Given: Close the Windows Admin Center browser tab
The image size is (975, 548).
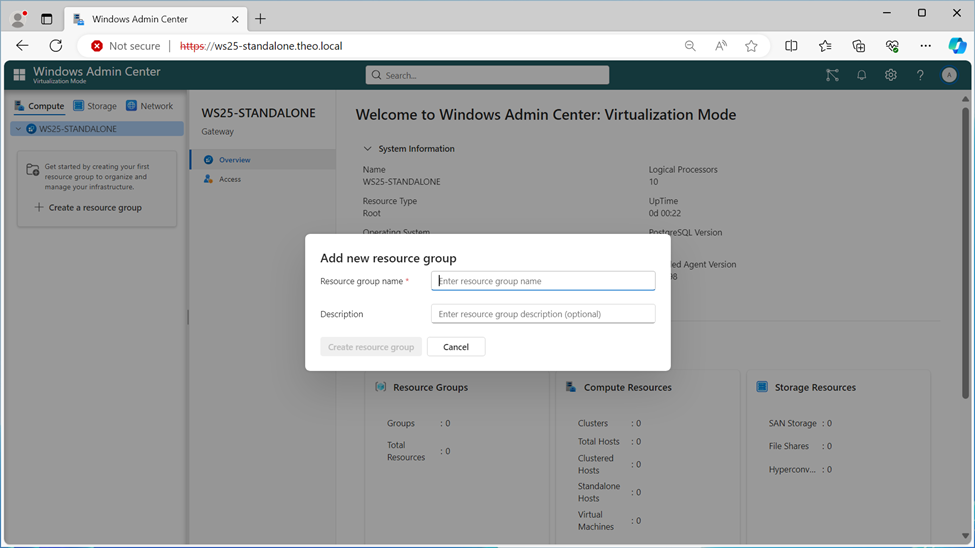Looking at the screenshot, I should (235, 19).
